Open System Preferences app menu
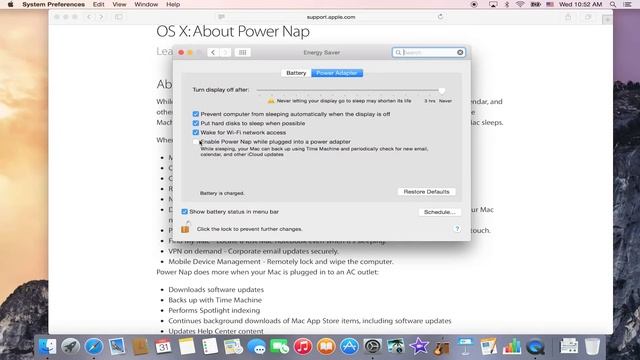The height and width of the screenshot is (360, 640). pos(53,4)
